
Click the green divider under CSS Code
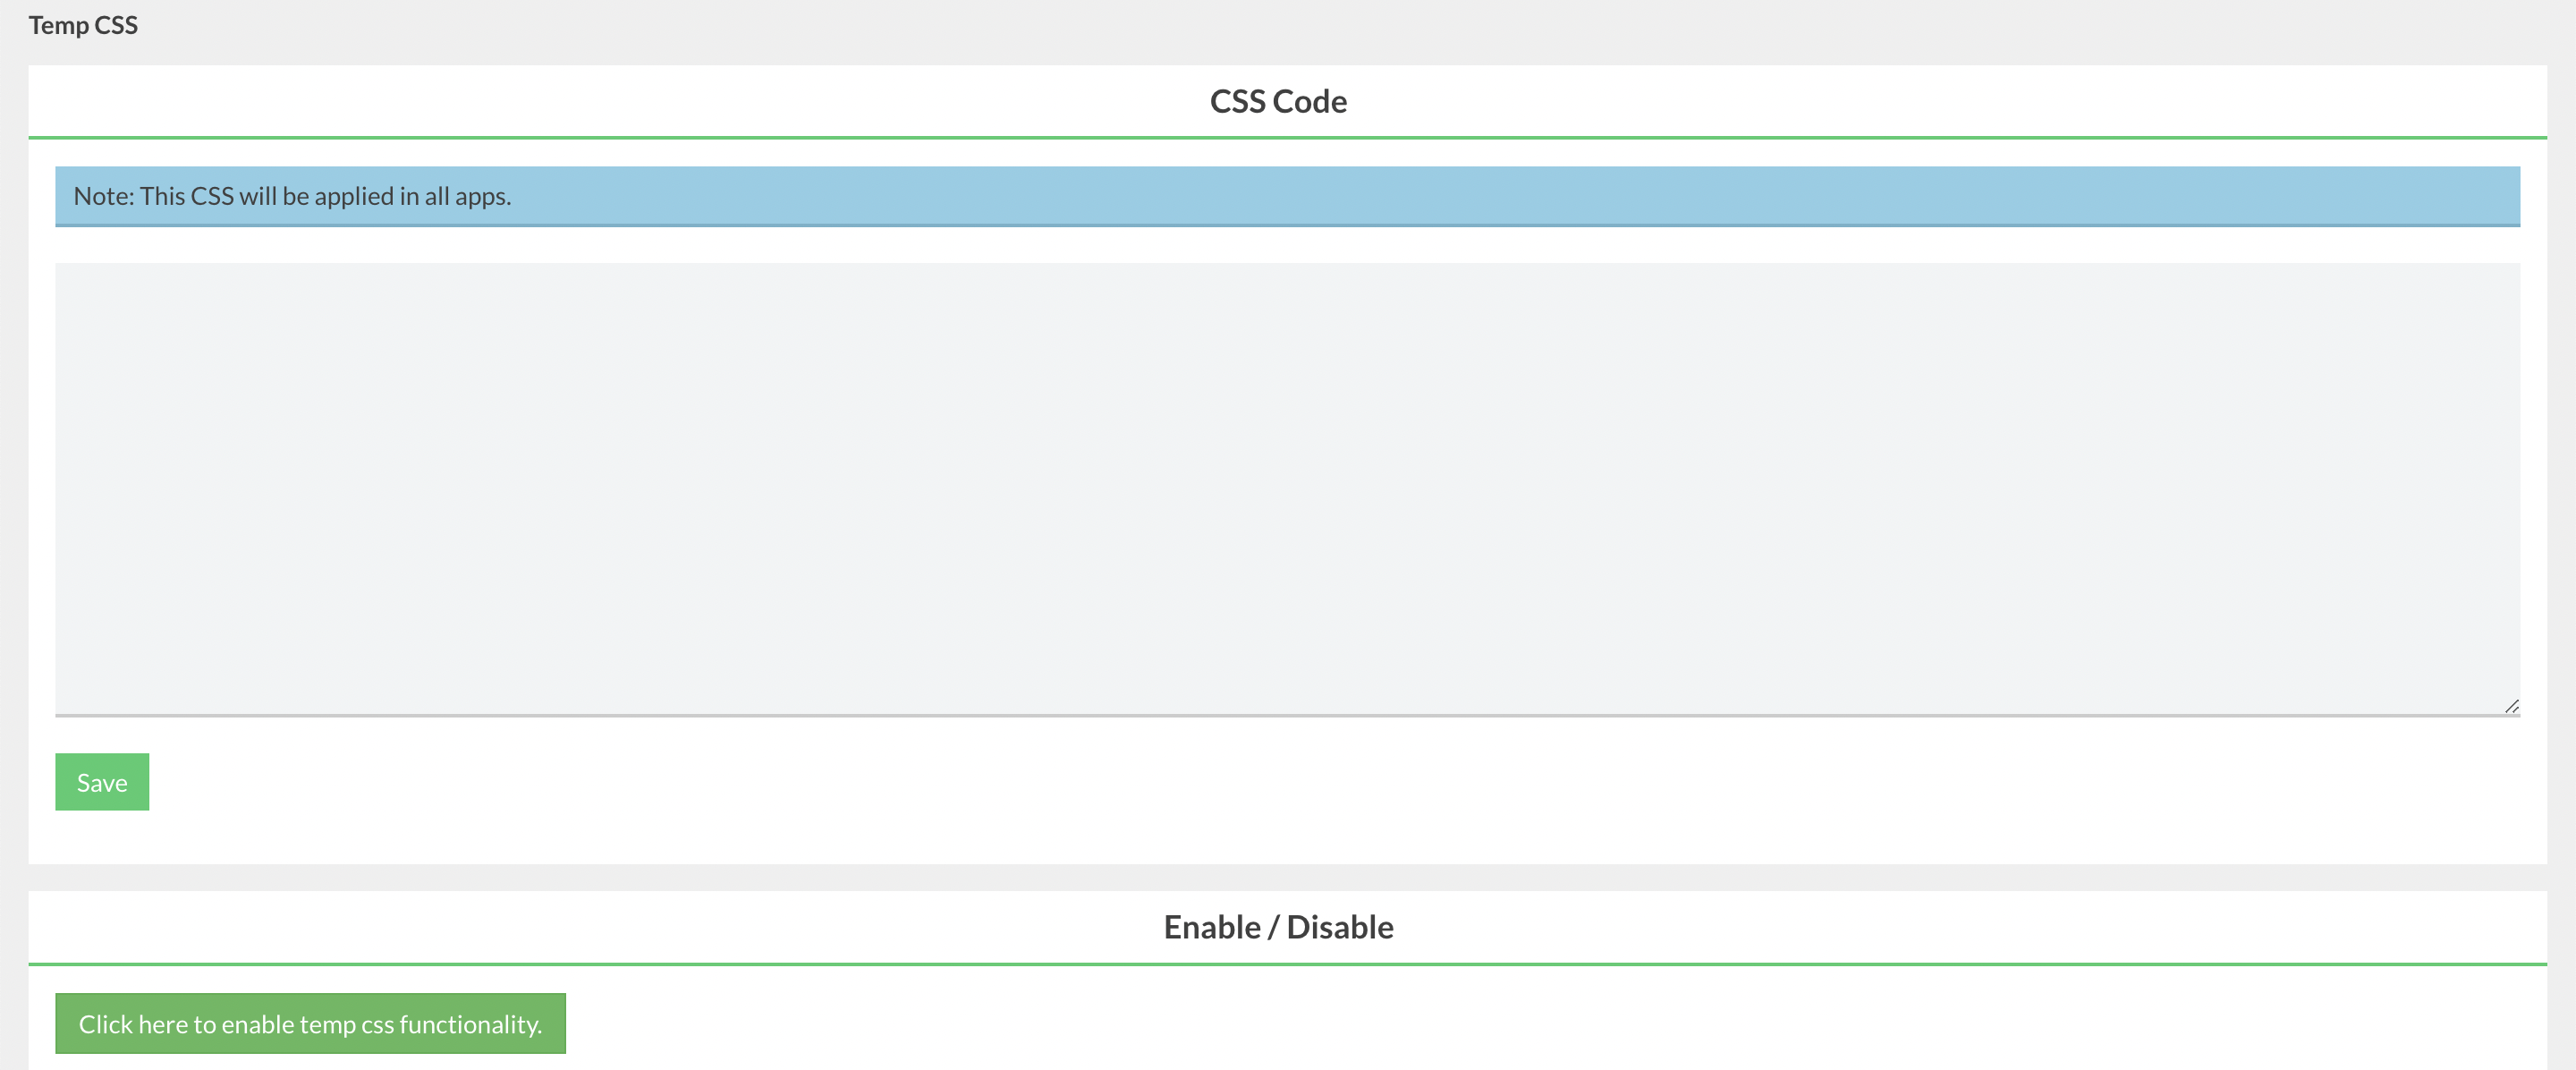click(1287, 137)
